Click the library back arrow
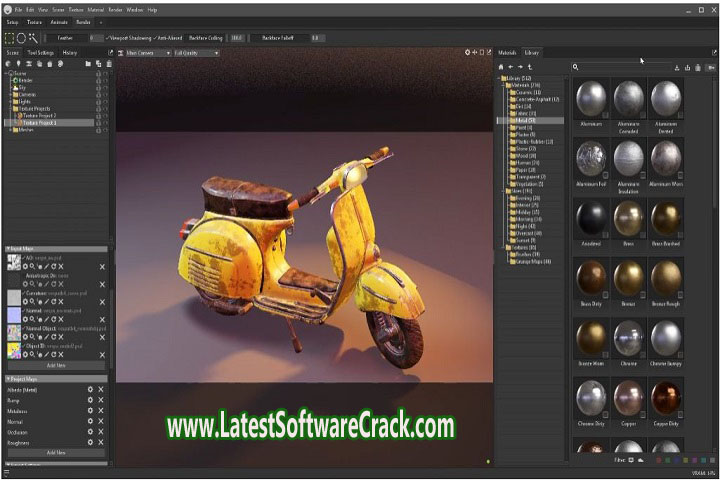 click(x=511, y=67)
